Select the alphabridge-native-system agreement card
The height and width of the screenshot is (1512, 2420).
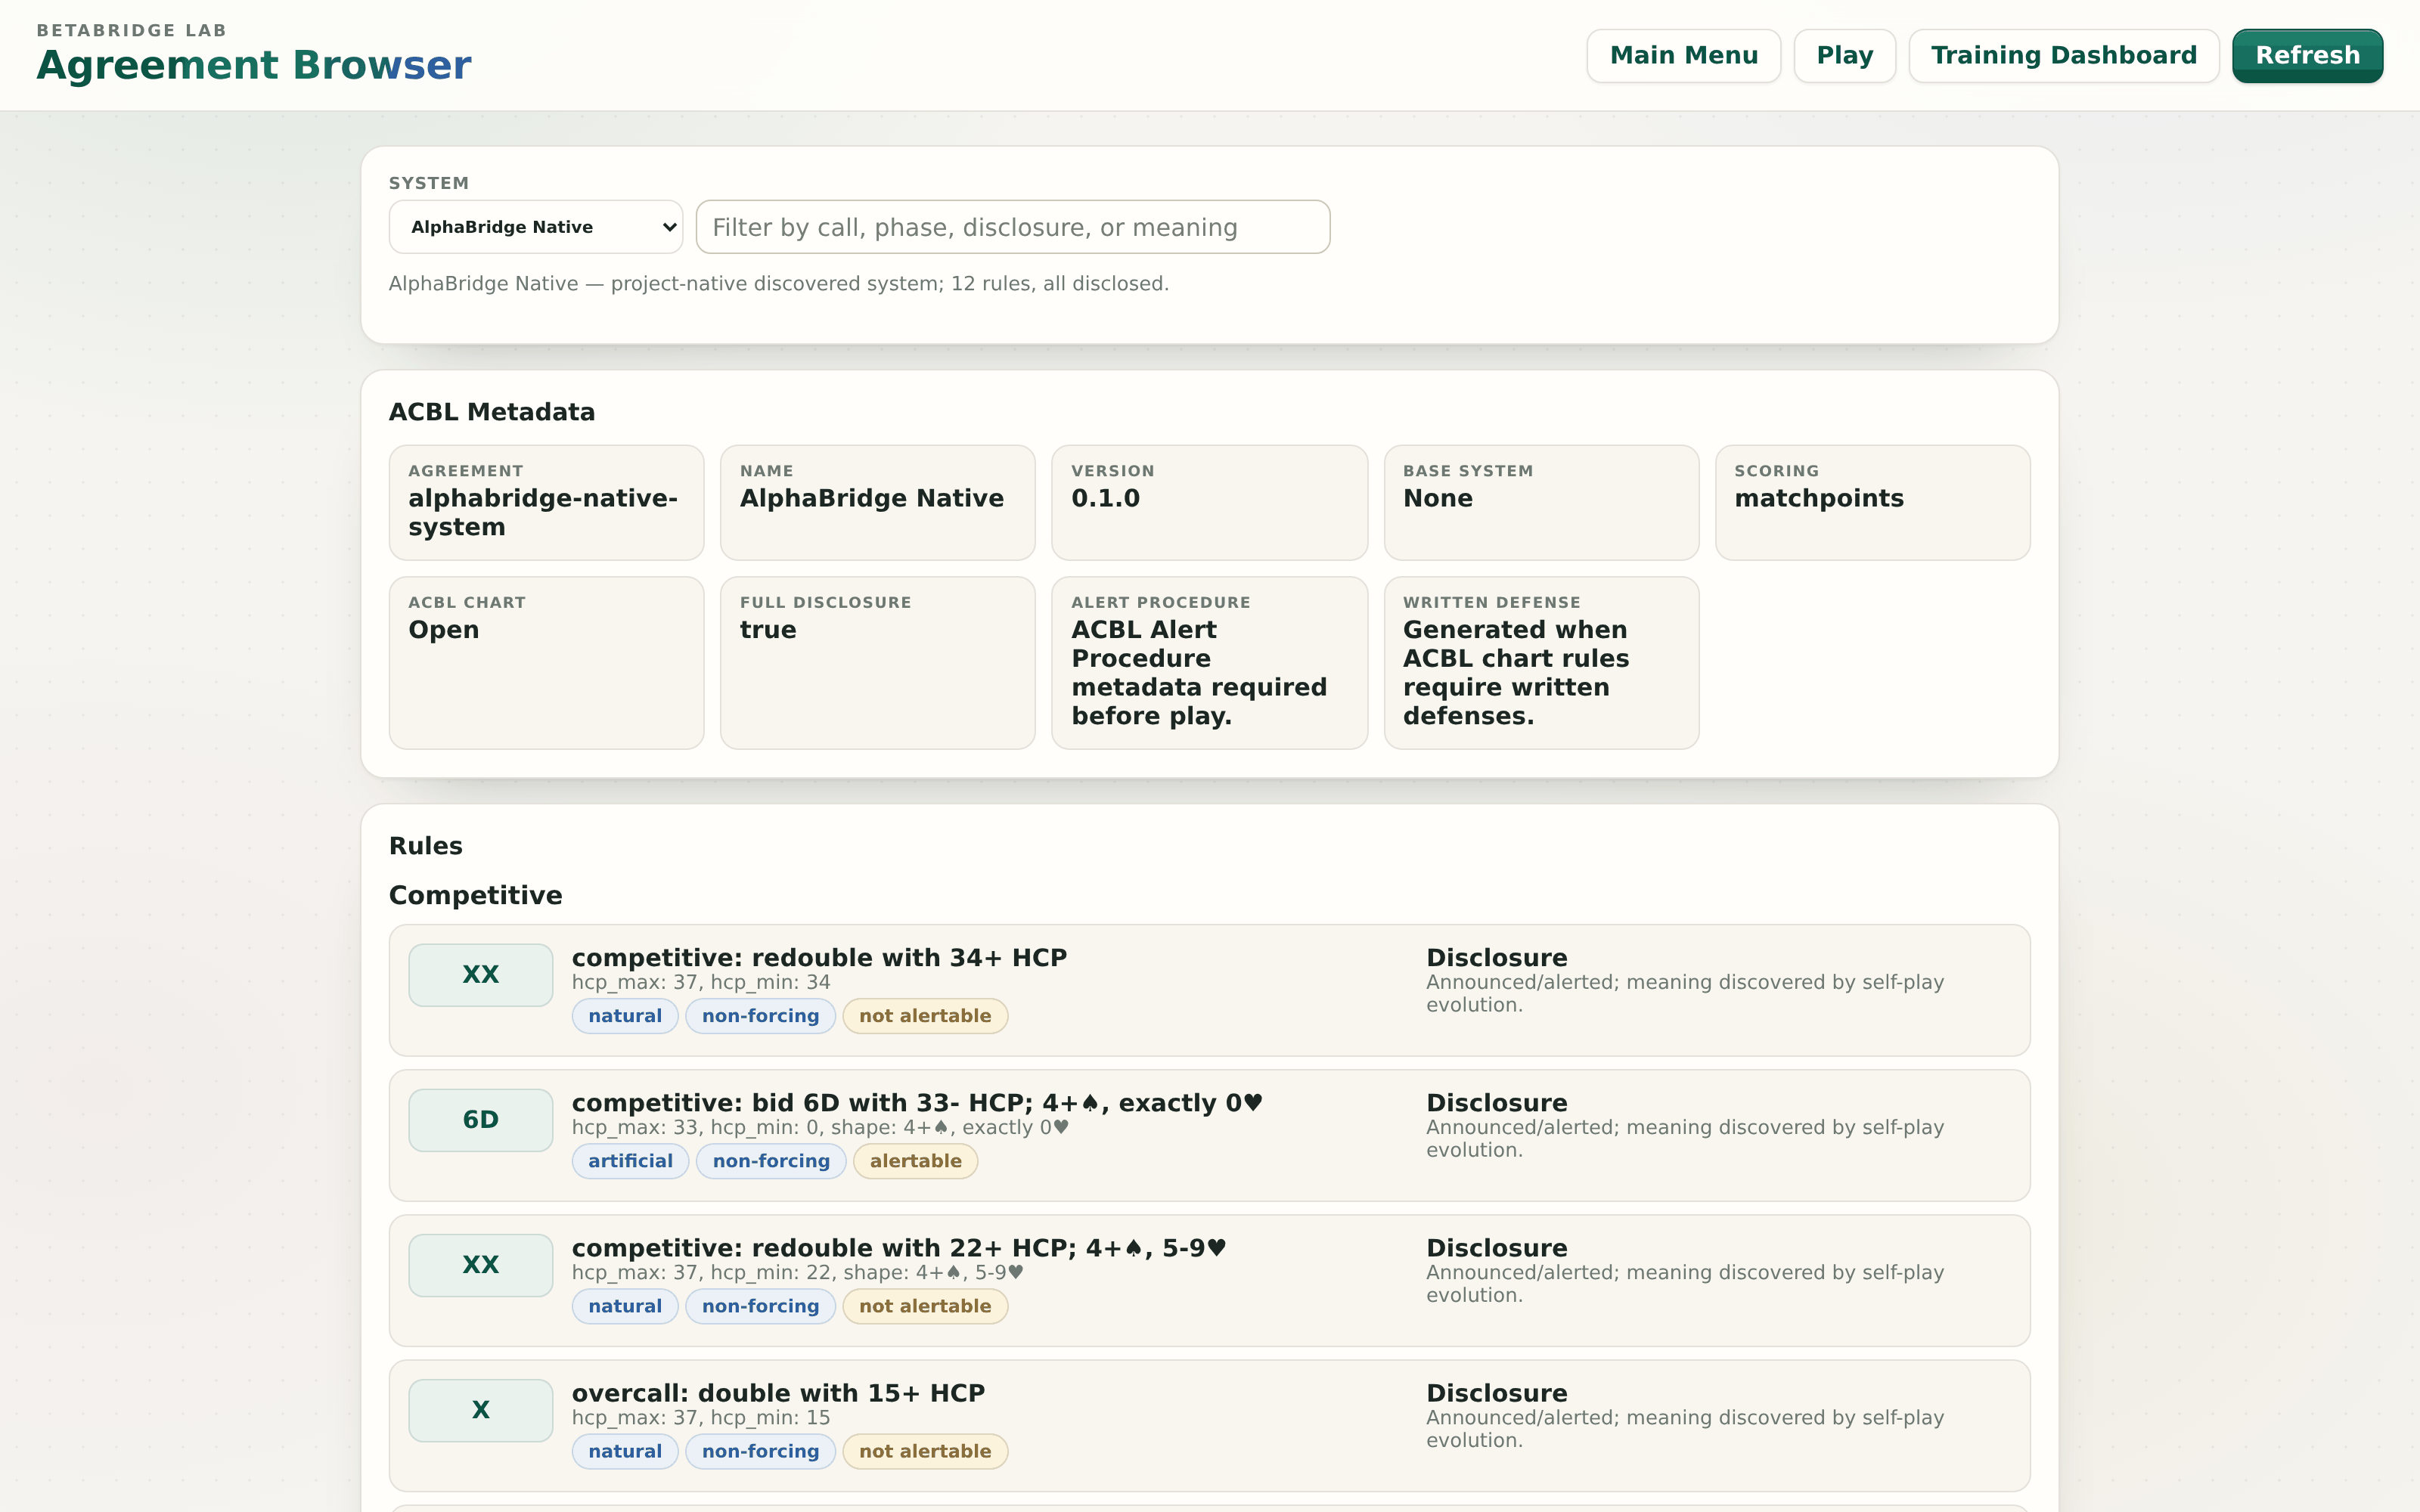pos(546,503)
